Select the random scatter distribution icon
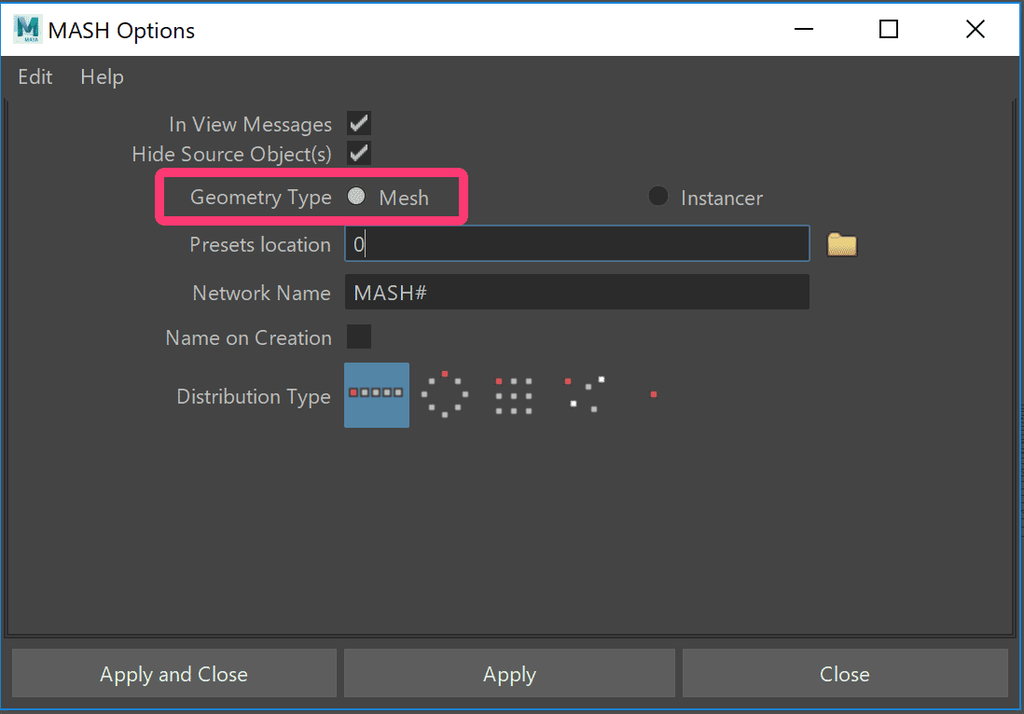Screen dimensions: 1024x714 [585, 395]
